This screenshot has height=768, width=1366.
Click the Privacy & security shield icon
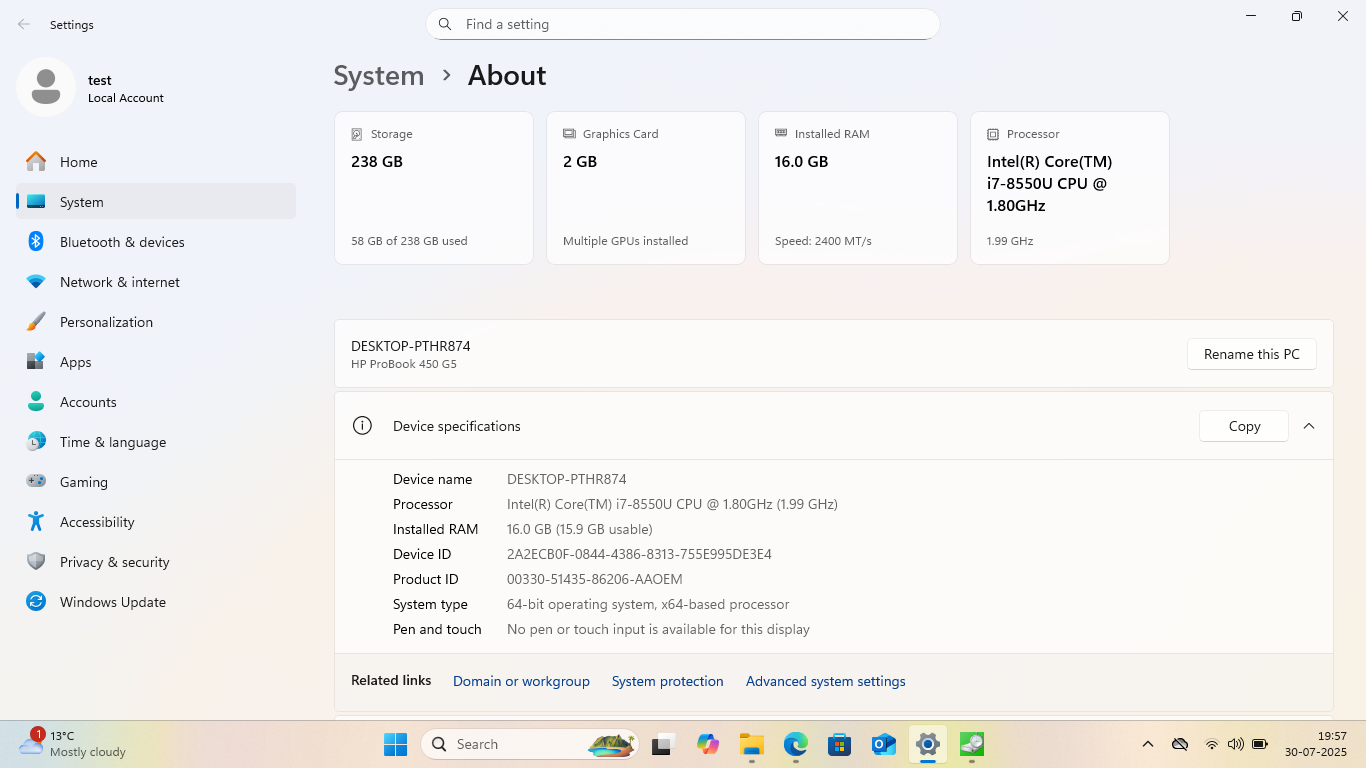click(x=36, y=562)
